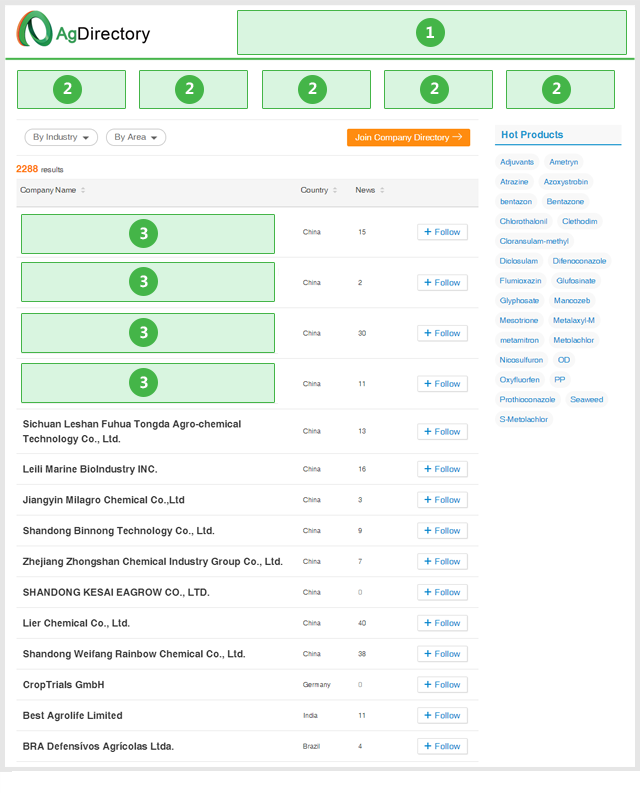Follow Lier Chemical Co., Ltd.
The image size is (640, 793).
[442, 623]
